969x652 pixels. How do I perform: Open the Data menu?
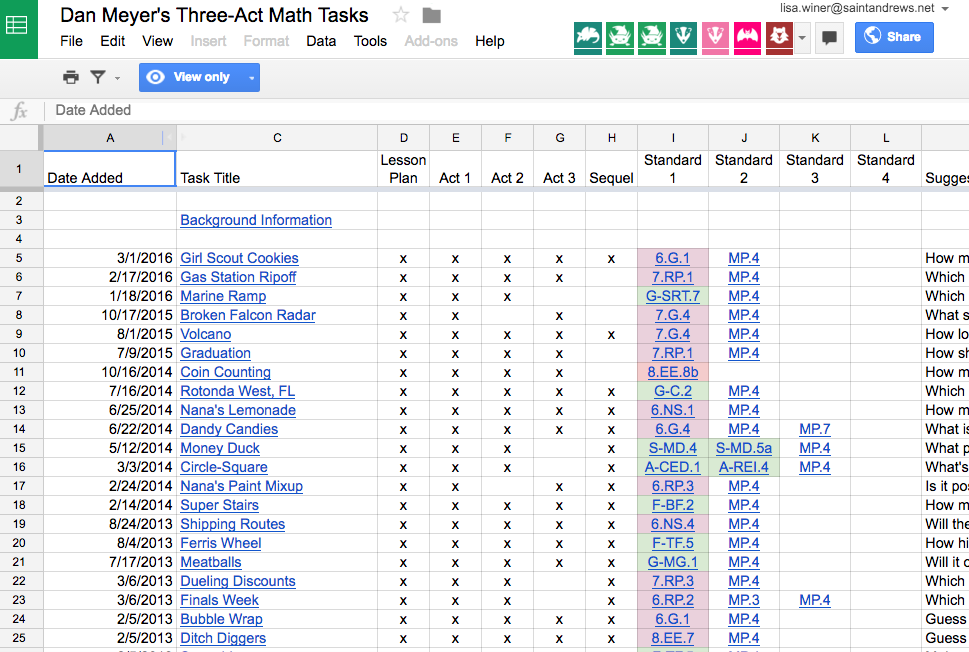[x=320, y=41]
